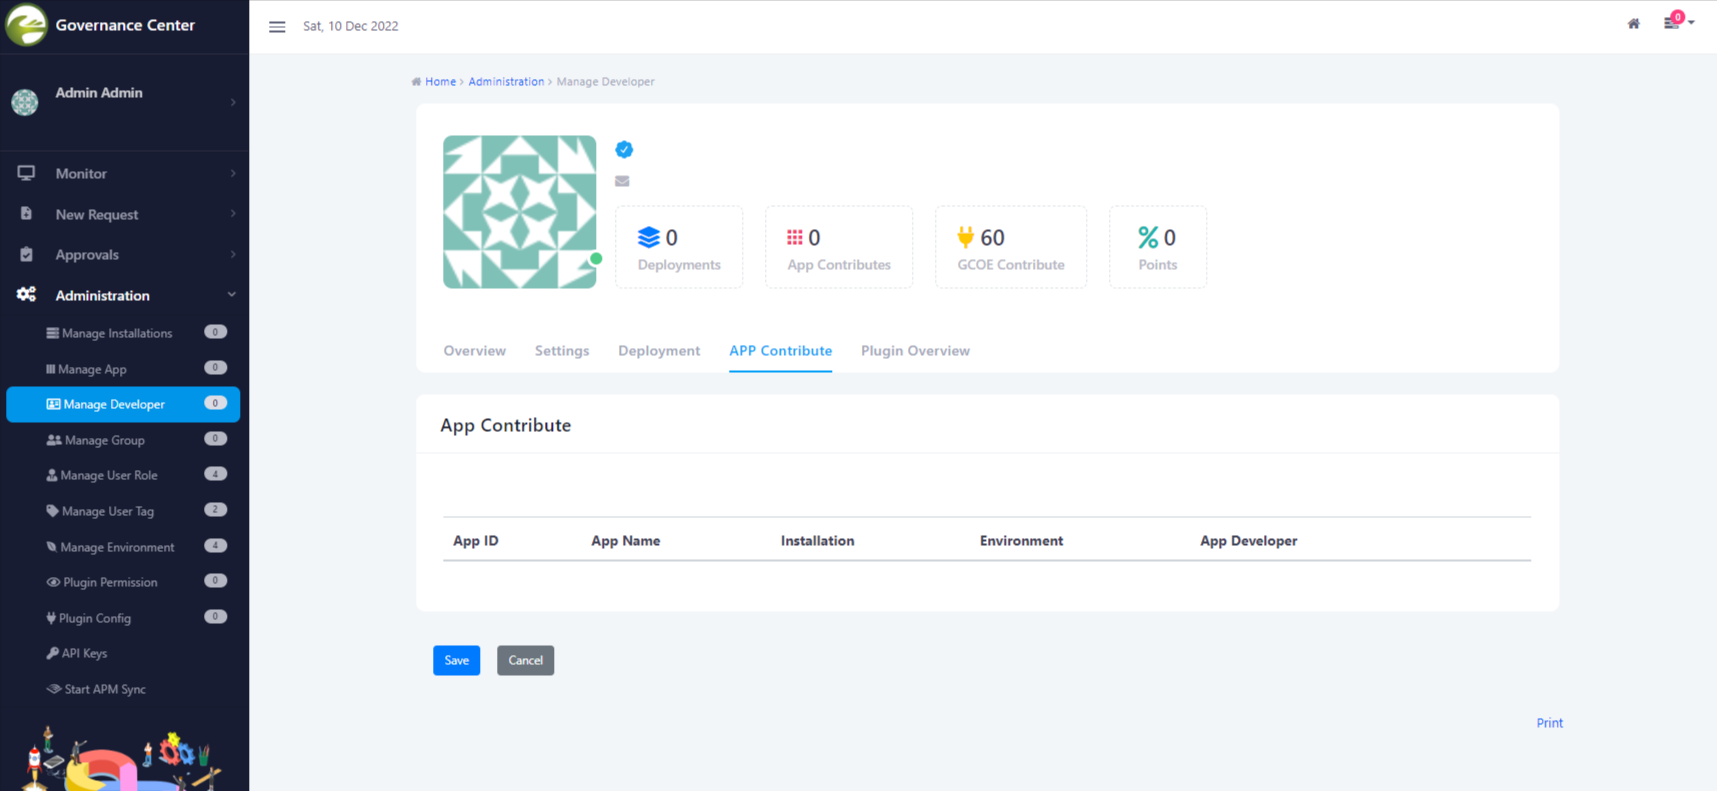Image resolution: width=1717 pixels, height=791 pixels.
Task: Open the notifications icon with red badge
Action: point(1673,22)
